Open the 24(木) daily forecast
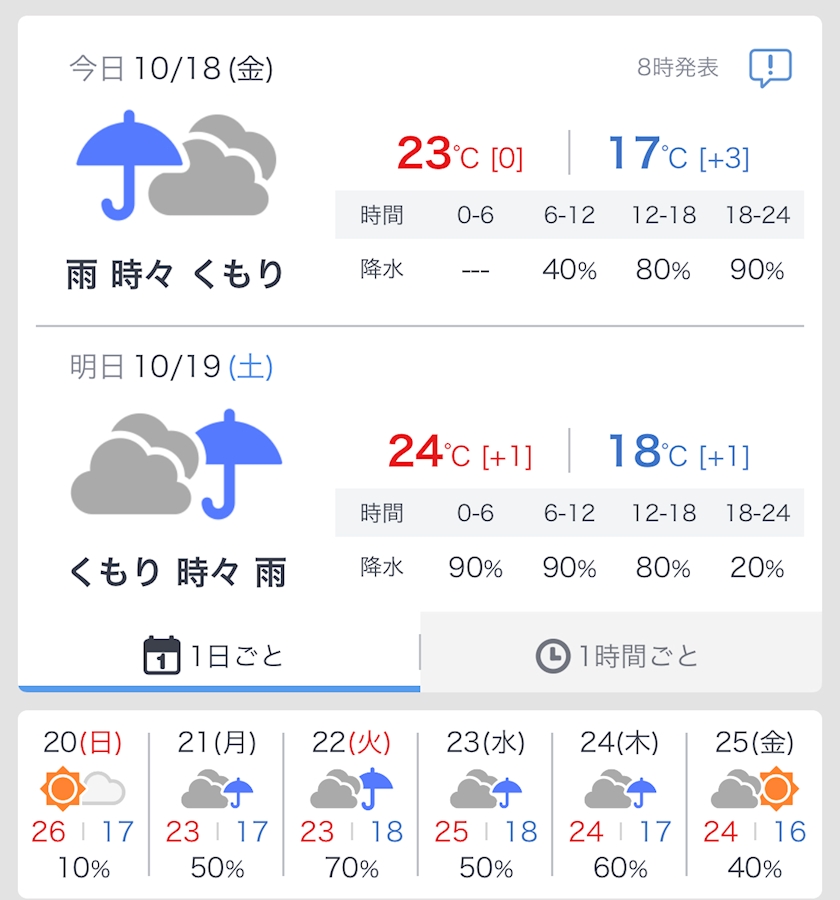 click(620, 804)
